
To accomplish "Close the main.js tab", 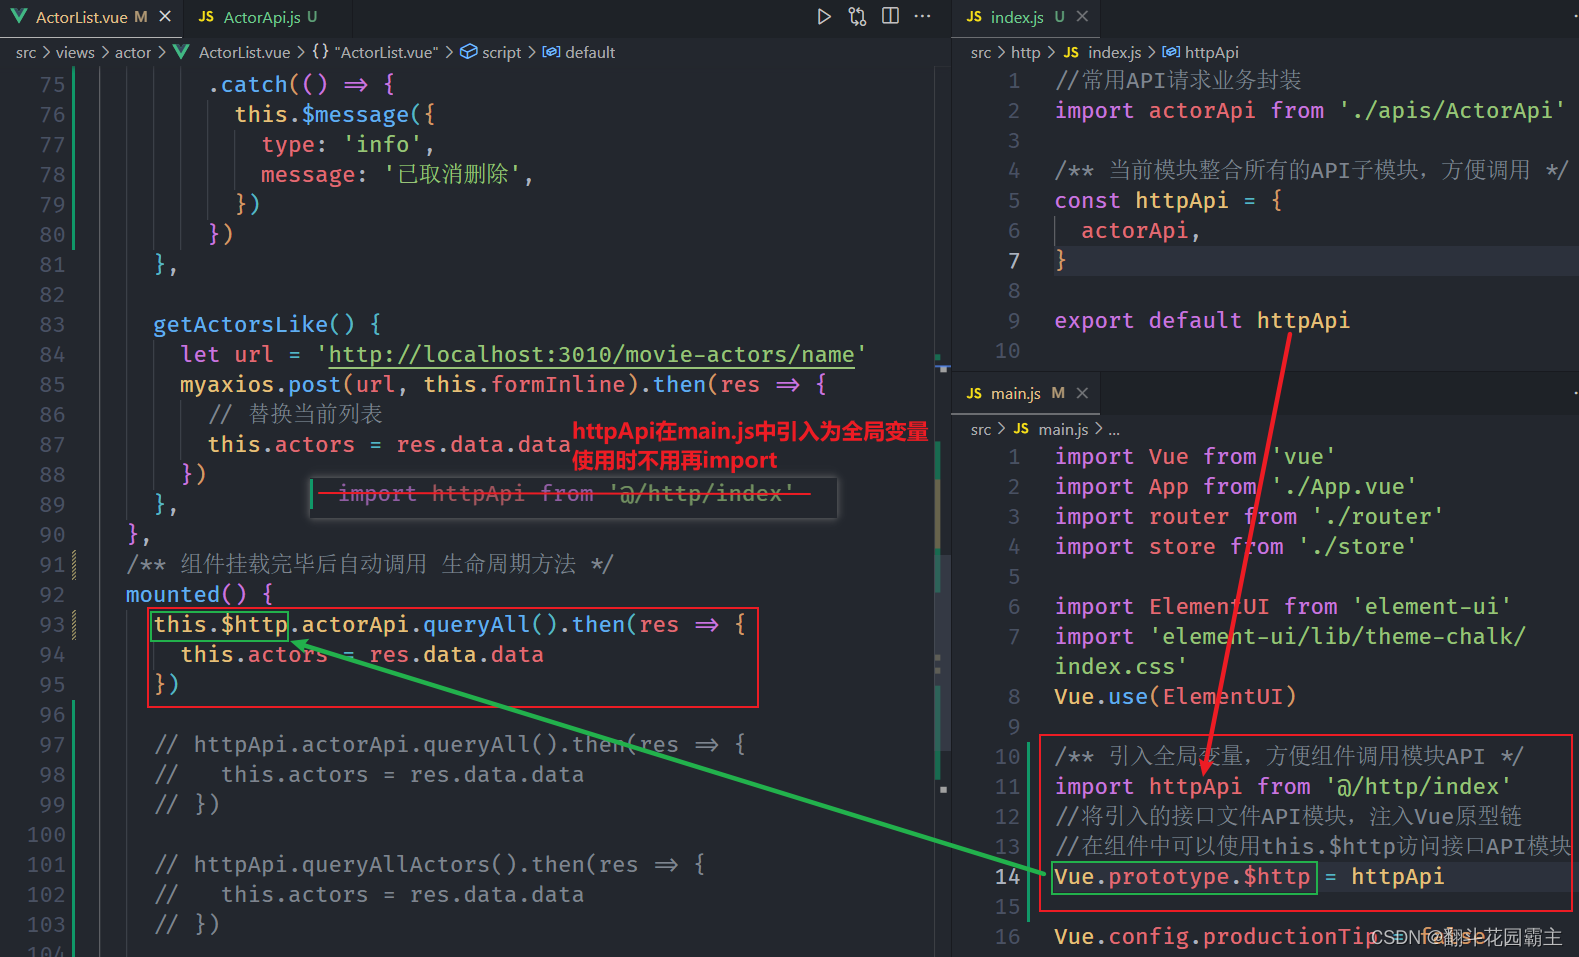I will pos(1082,393).
